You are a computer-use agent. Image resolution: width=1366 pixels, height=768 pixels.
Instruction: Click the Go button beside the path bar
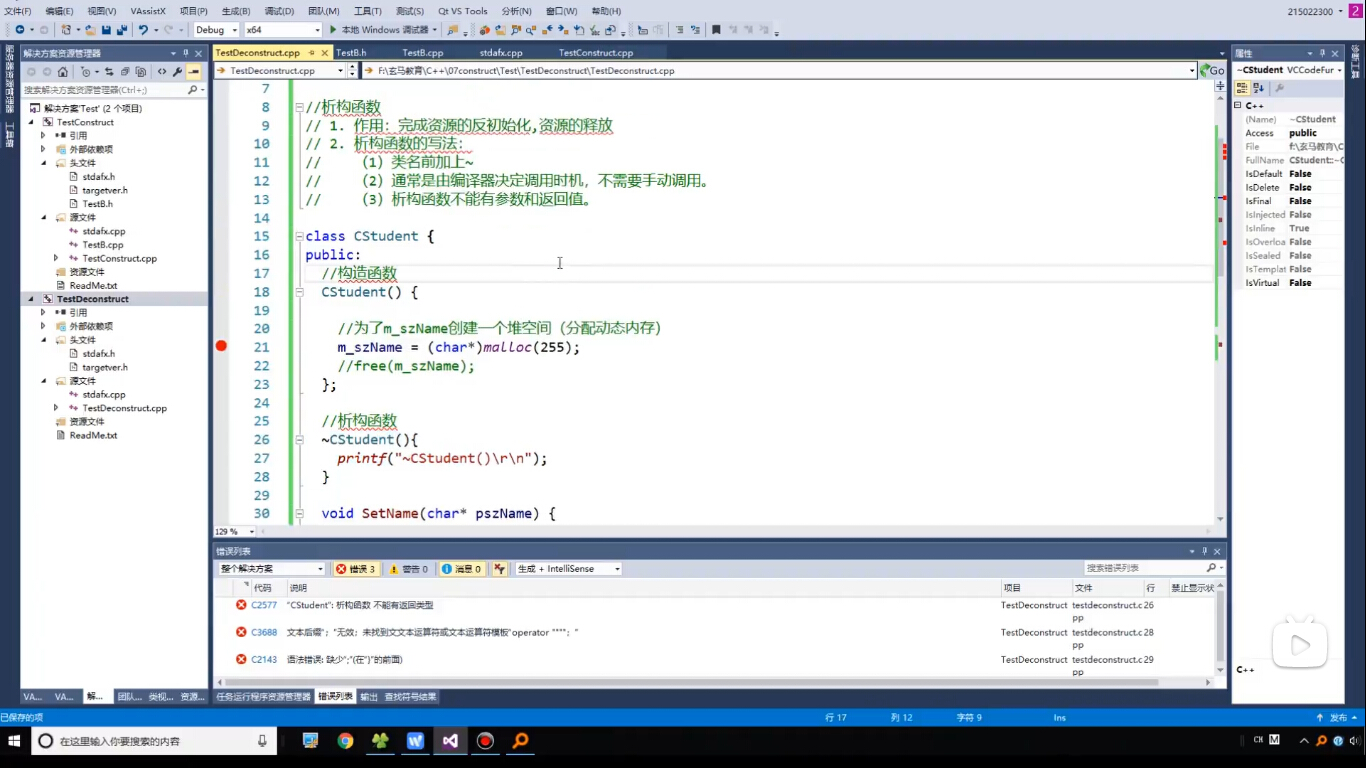1214,71
